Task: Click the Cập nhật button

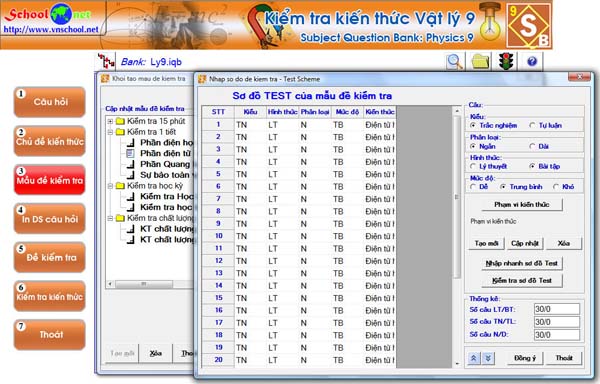Action: coord(525,243)
